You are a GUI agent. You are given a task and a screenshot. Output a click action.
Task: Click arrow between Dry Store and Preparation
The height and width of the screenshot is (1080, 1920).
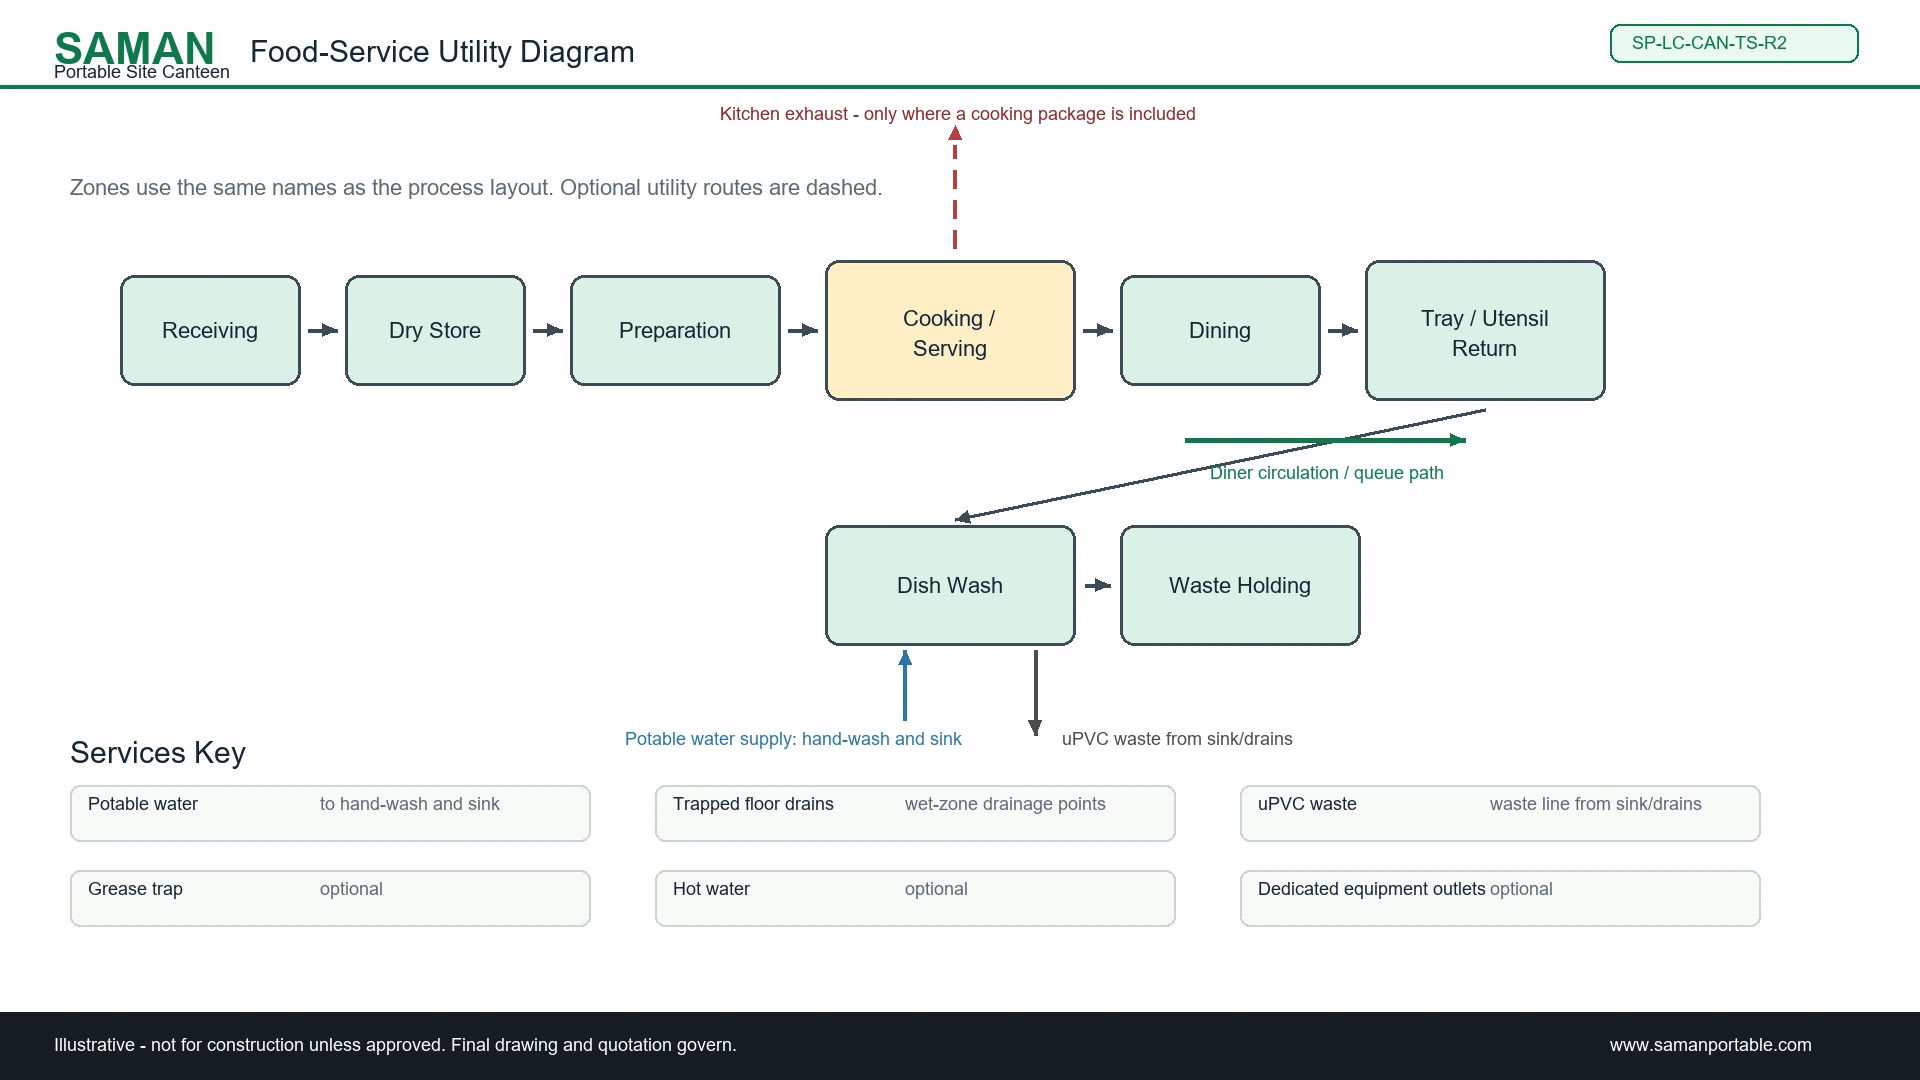pyautogui.click(x=548, y=330)
